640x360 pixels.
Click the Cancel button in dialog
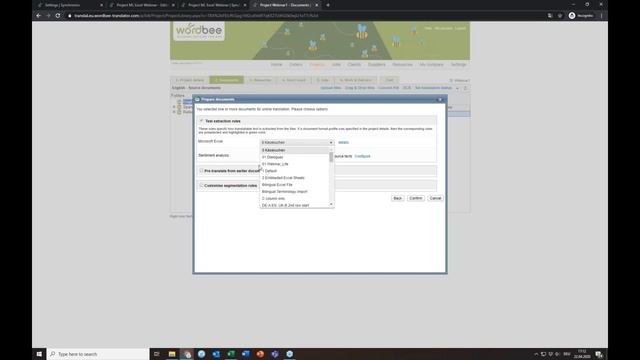point(436,198)
